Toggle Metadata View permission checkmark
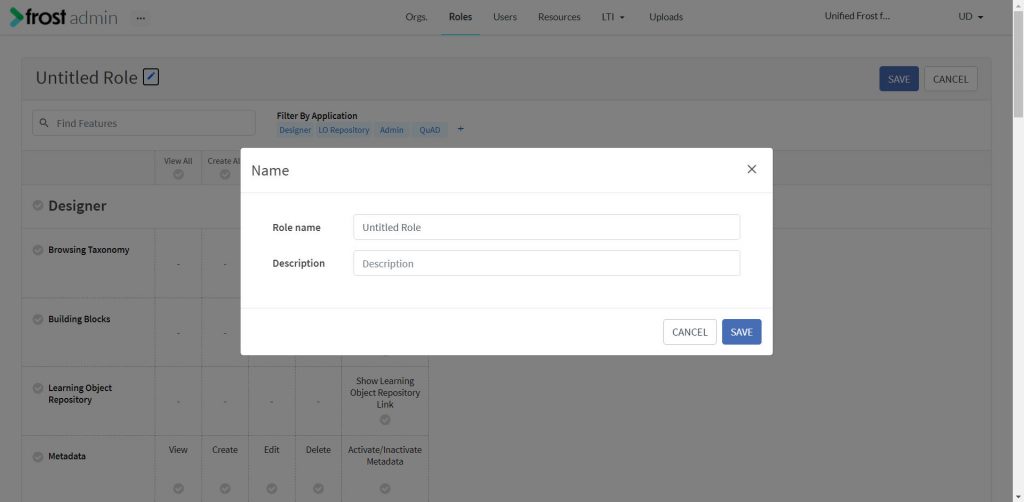This screenshot has height=502, width=1024. click(178, 488)
